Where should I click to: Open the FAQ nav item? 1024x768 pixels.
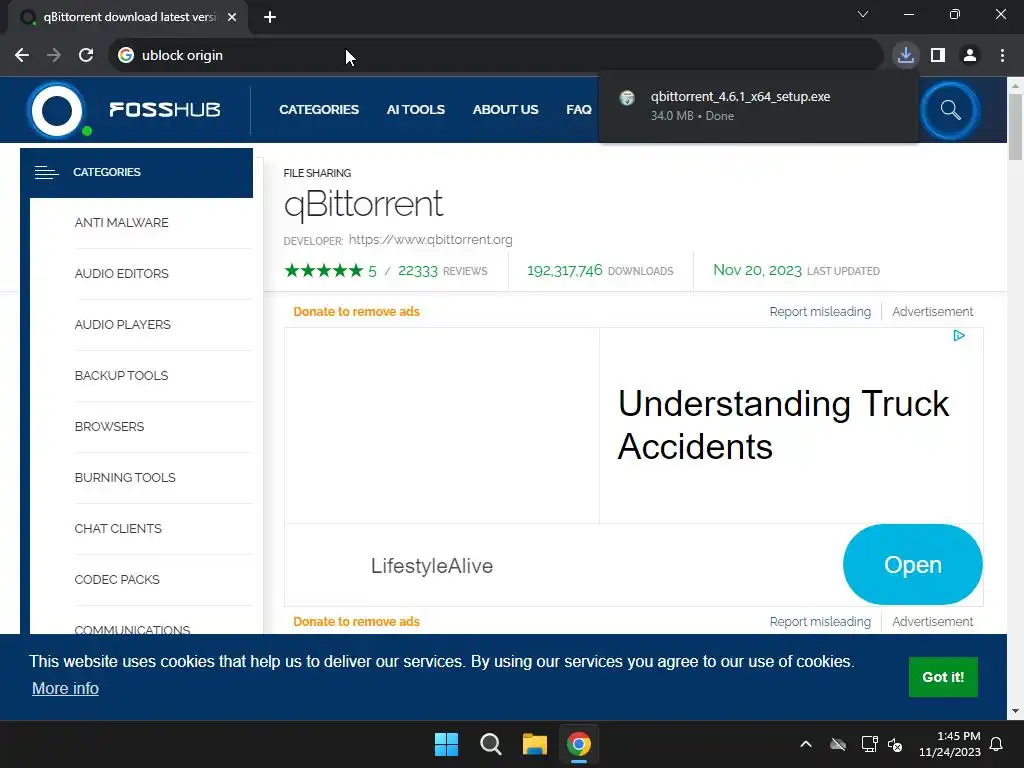pos(579,110)
